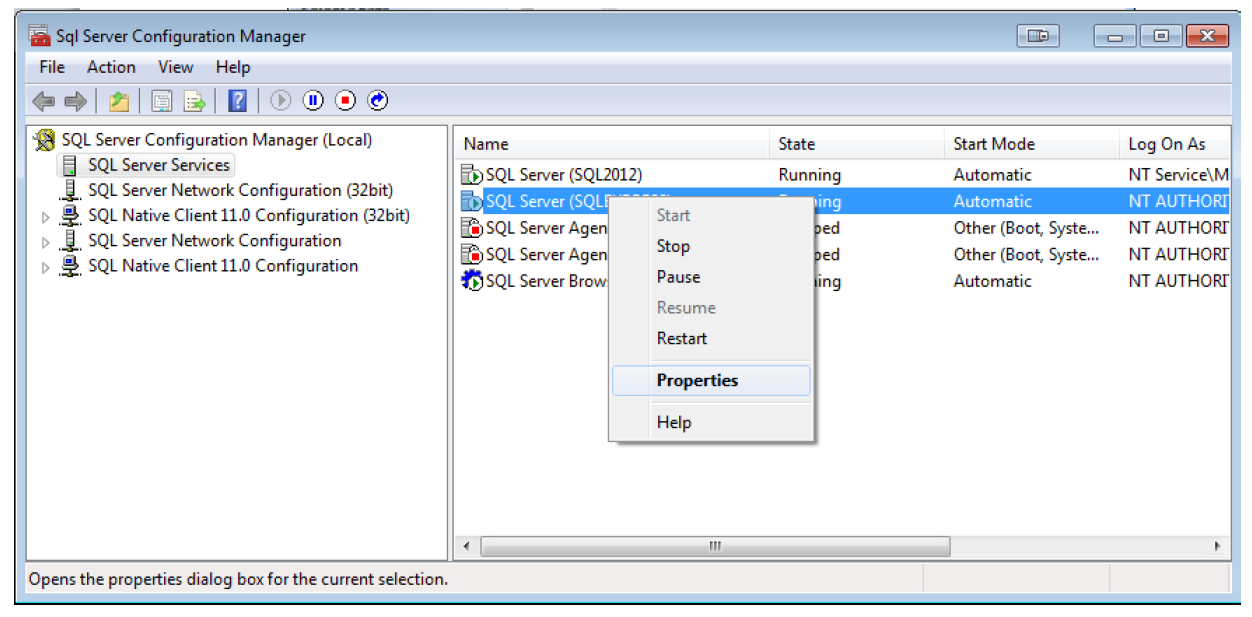The width and height of the screenshot is (1252, 617).
Task: Sort by the Start Mode column header
Action: 1031,144
